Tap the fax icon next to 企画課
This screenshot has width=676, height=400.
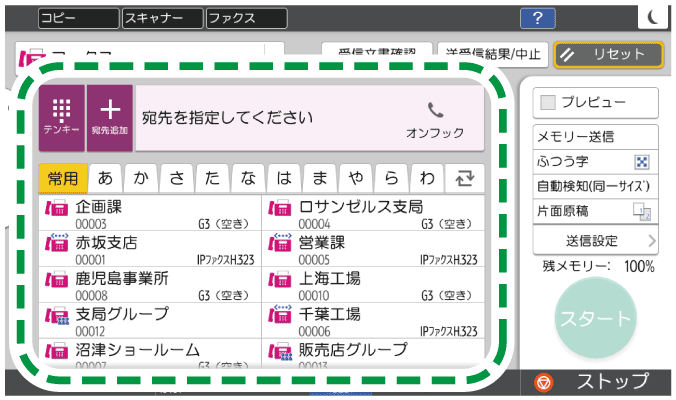pos(56,208)
